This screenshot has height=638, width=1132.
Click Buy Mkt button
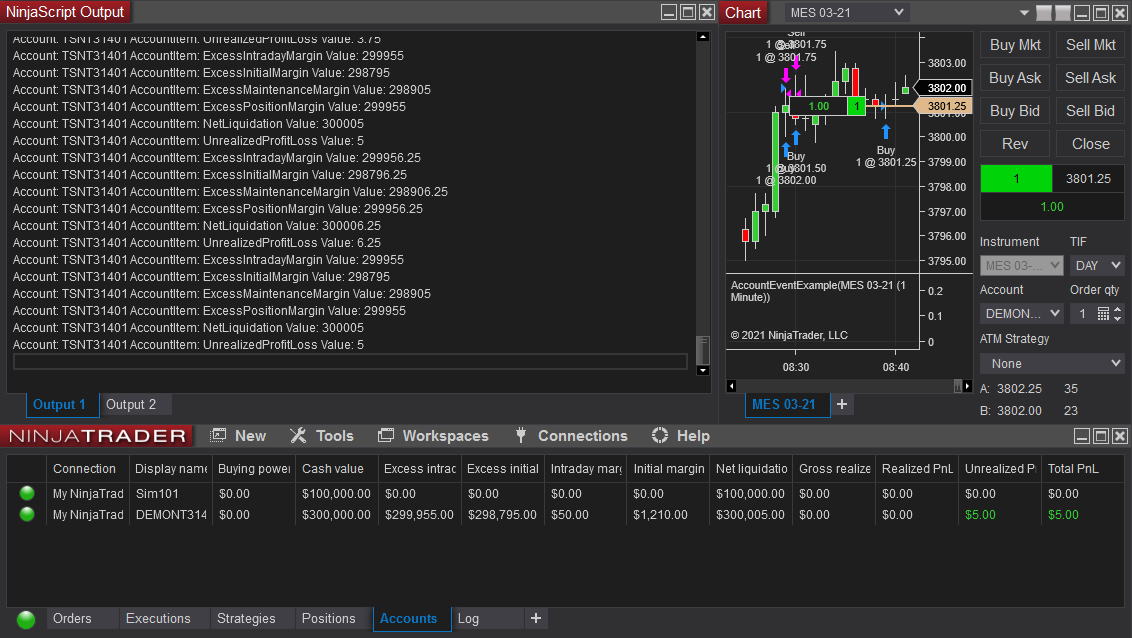click(x=1015, y=45)
